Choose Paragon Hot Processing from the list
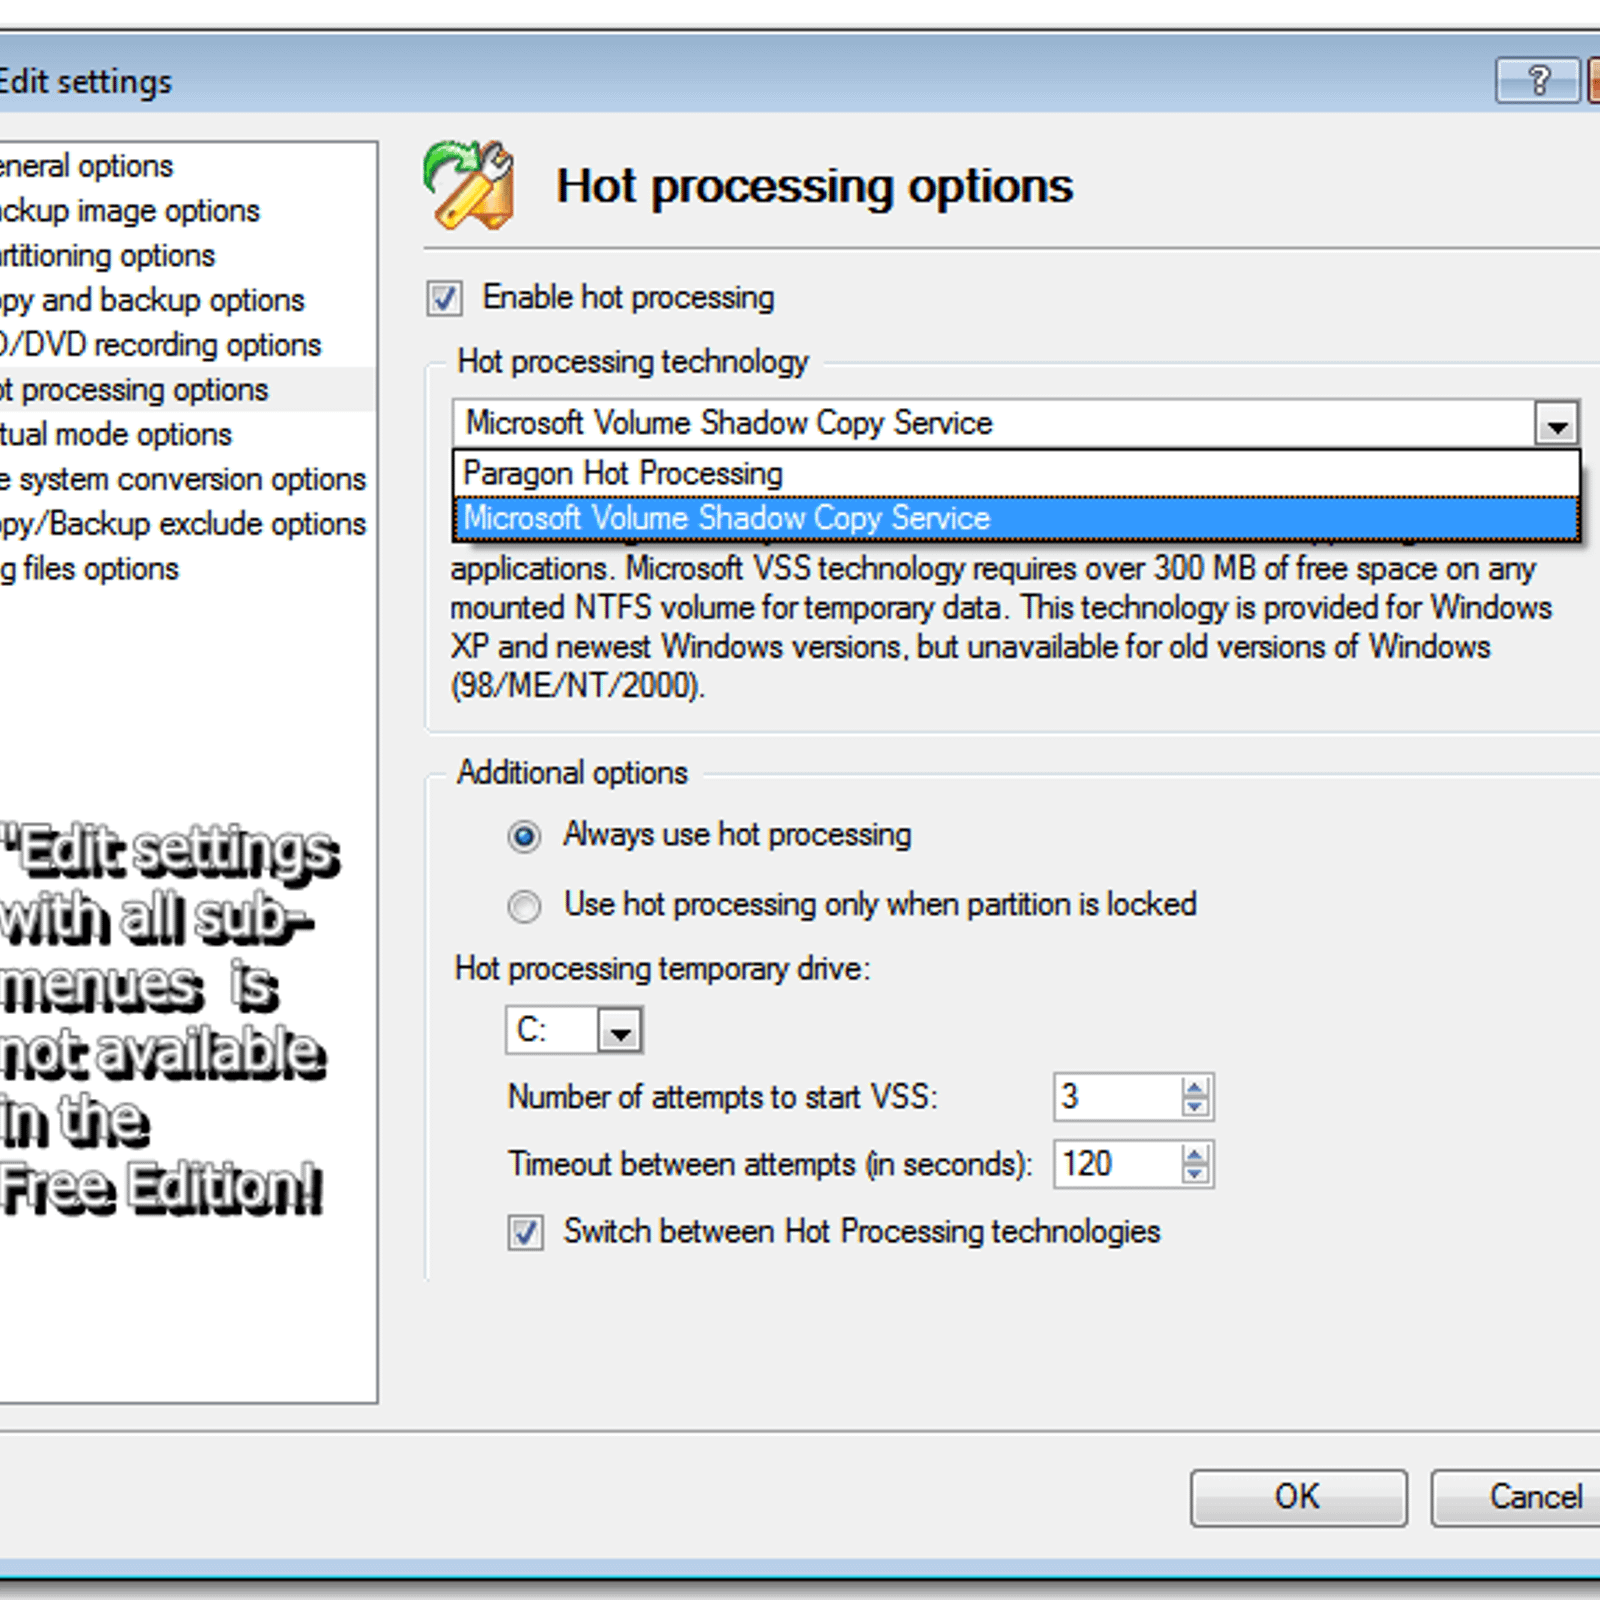 point(1016,473)
